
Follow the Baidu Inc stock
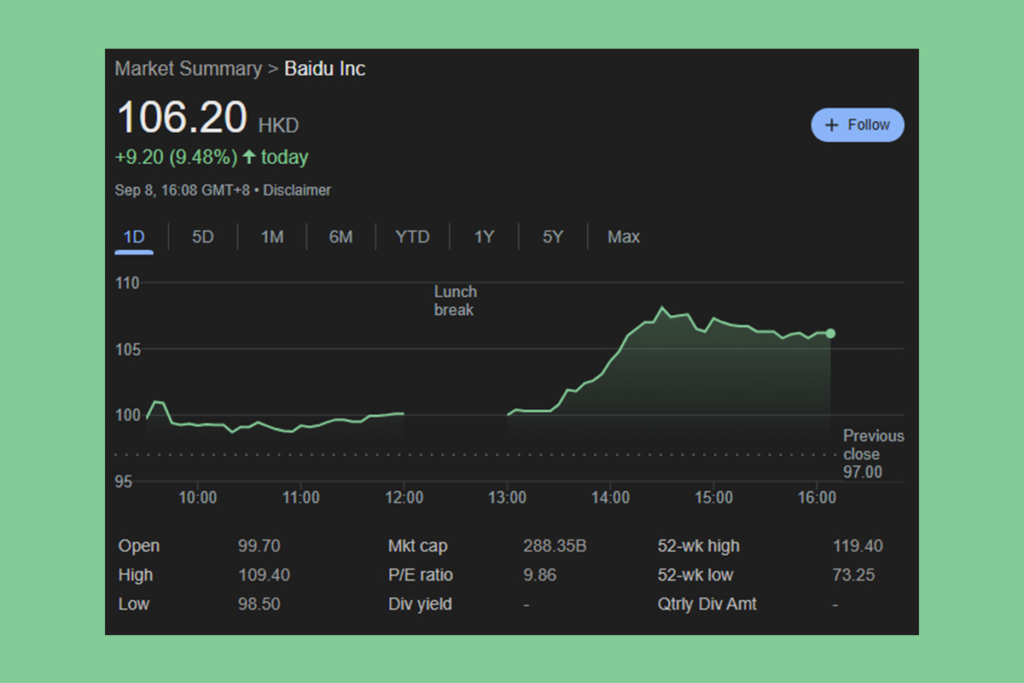coord(857,124)
